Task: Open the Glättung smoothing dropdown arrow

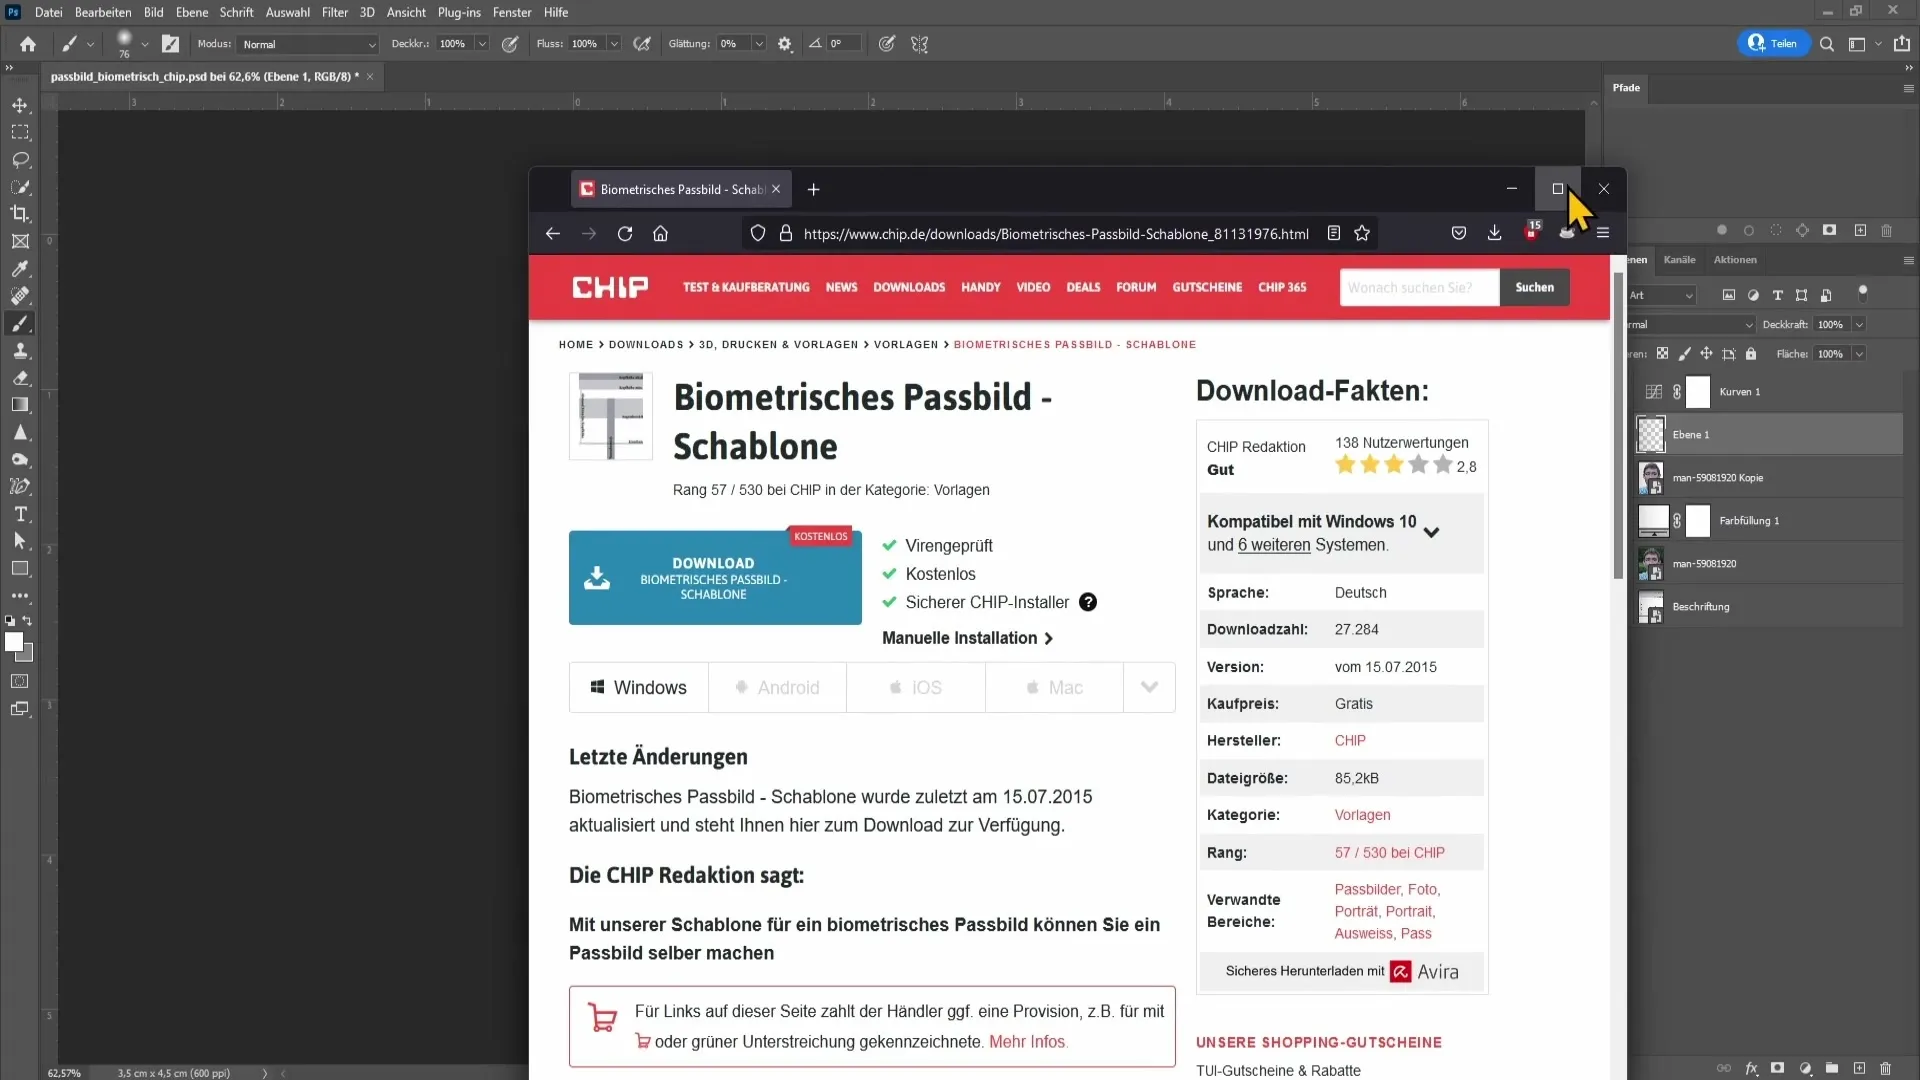Action: point(759,44)
